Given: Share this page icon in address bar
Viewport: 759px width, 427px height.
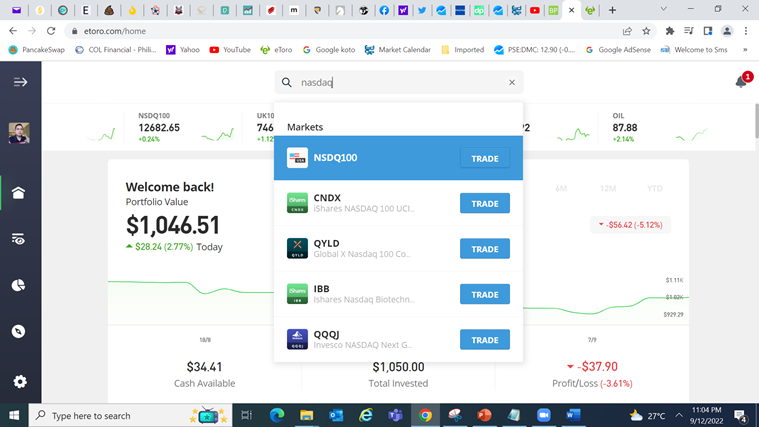Looking at the screenshot, I should (627, 31).
